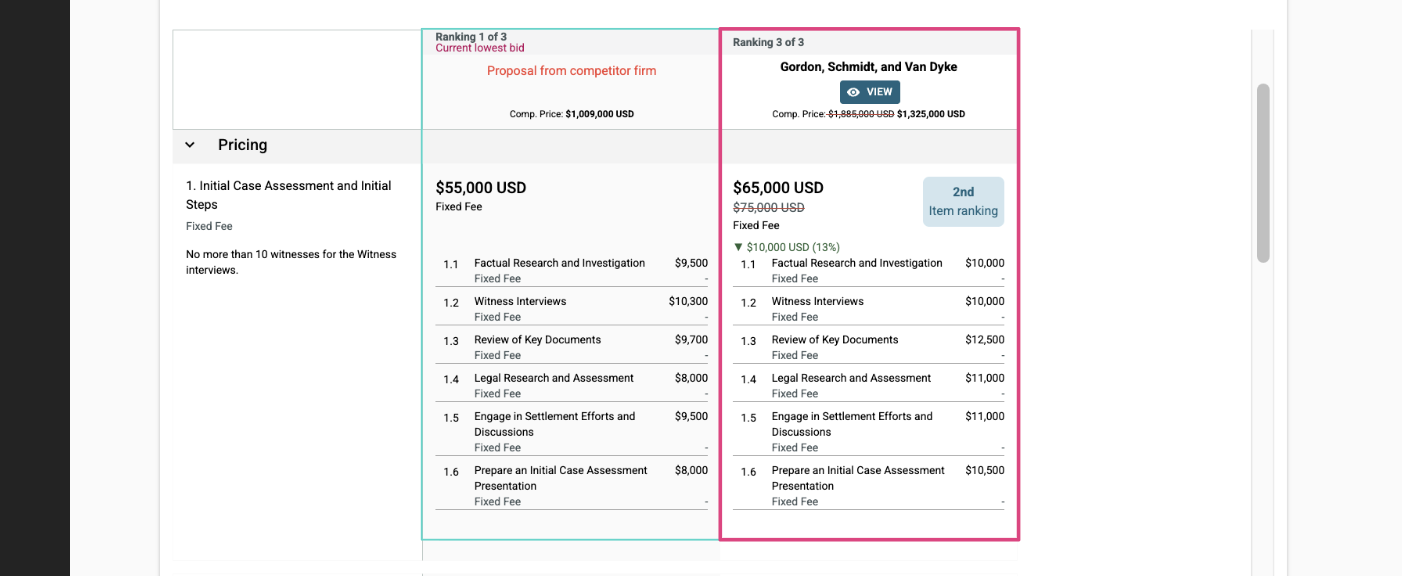The image size is (1402, 576).
Task: Select the 2nd Item ranking badge
Action: [963, 201]
